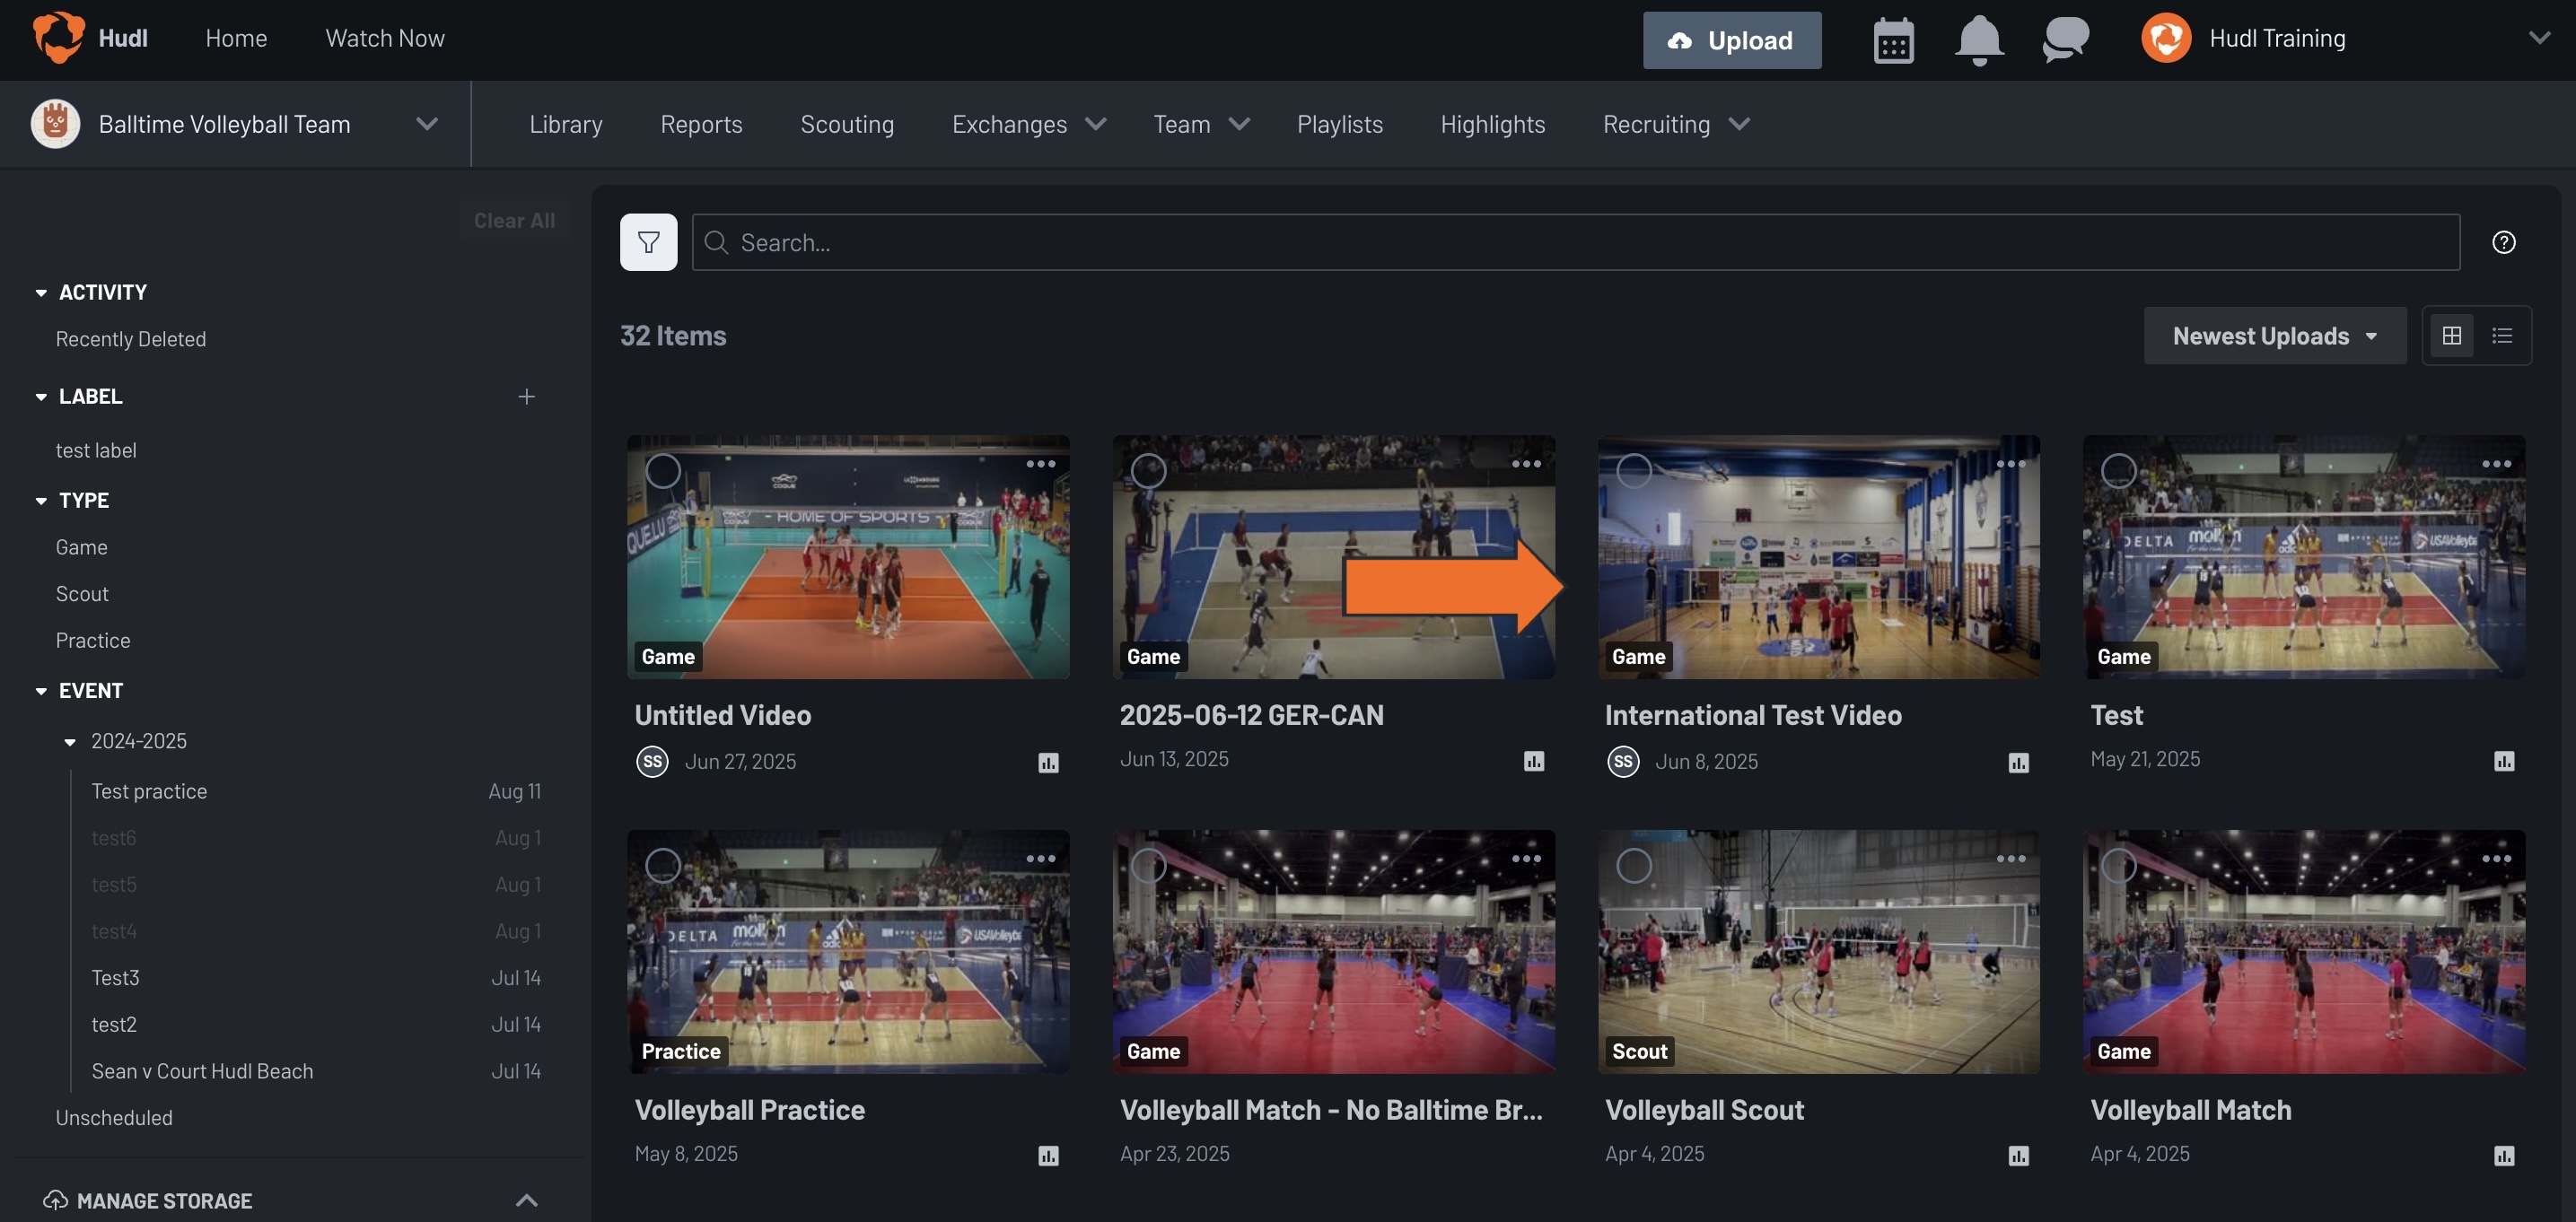The height and width of the screenshot is (1222, 2576).
Task: Click the Upload button
Action: coord(1731,40)
